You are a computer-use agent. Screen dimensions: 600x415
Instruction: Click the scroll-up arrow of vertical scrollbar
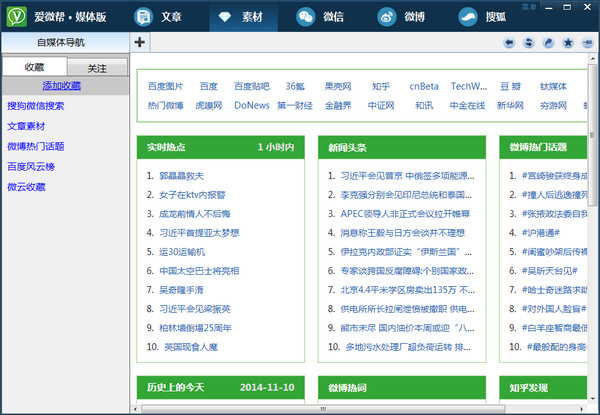592,59
